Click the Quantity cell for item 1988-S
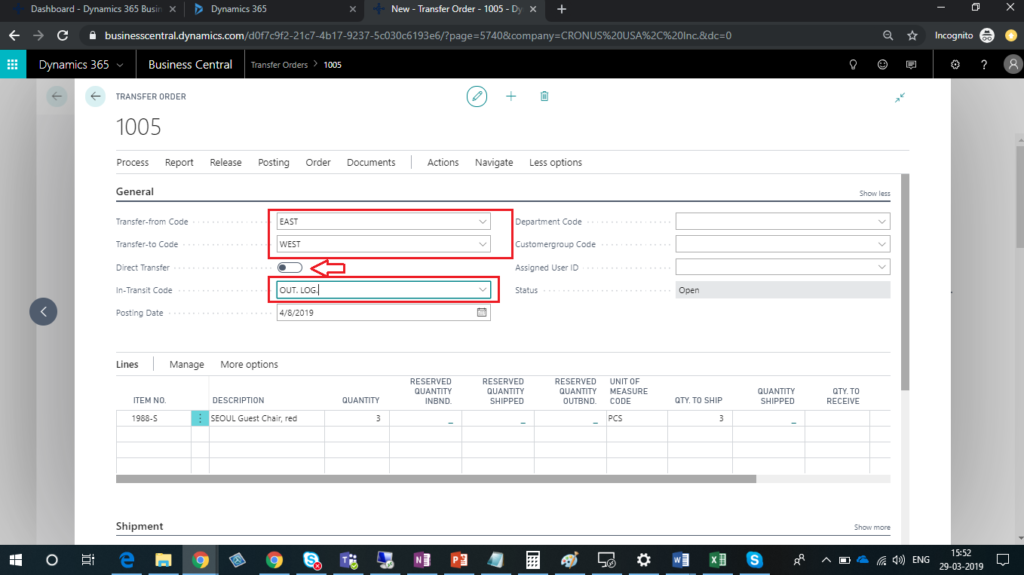Viewport: 1024px width, 575px height. point(357,418)
